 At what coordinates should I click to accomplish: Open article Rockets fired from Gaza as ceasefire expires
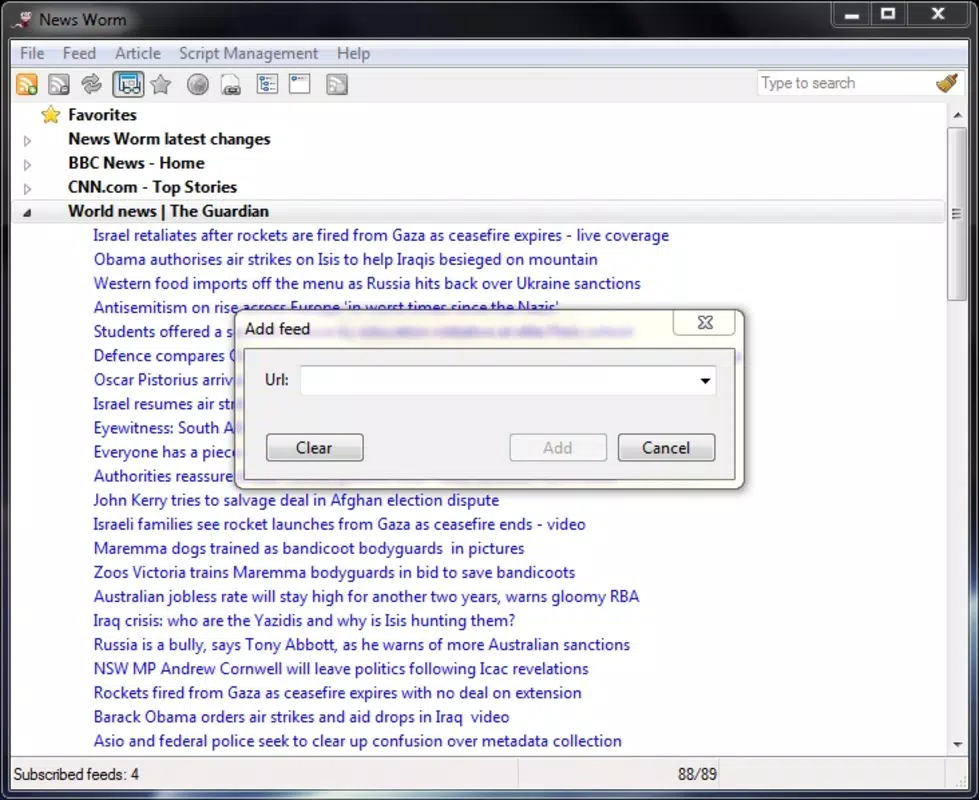pyautogui.click(x=337, y=693)
